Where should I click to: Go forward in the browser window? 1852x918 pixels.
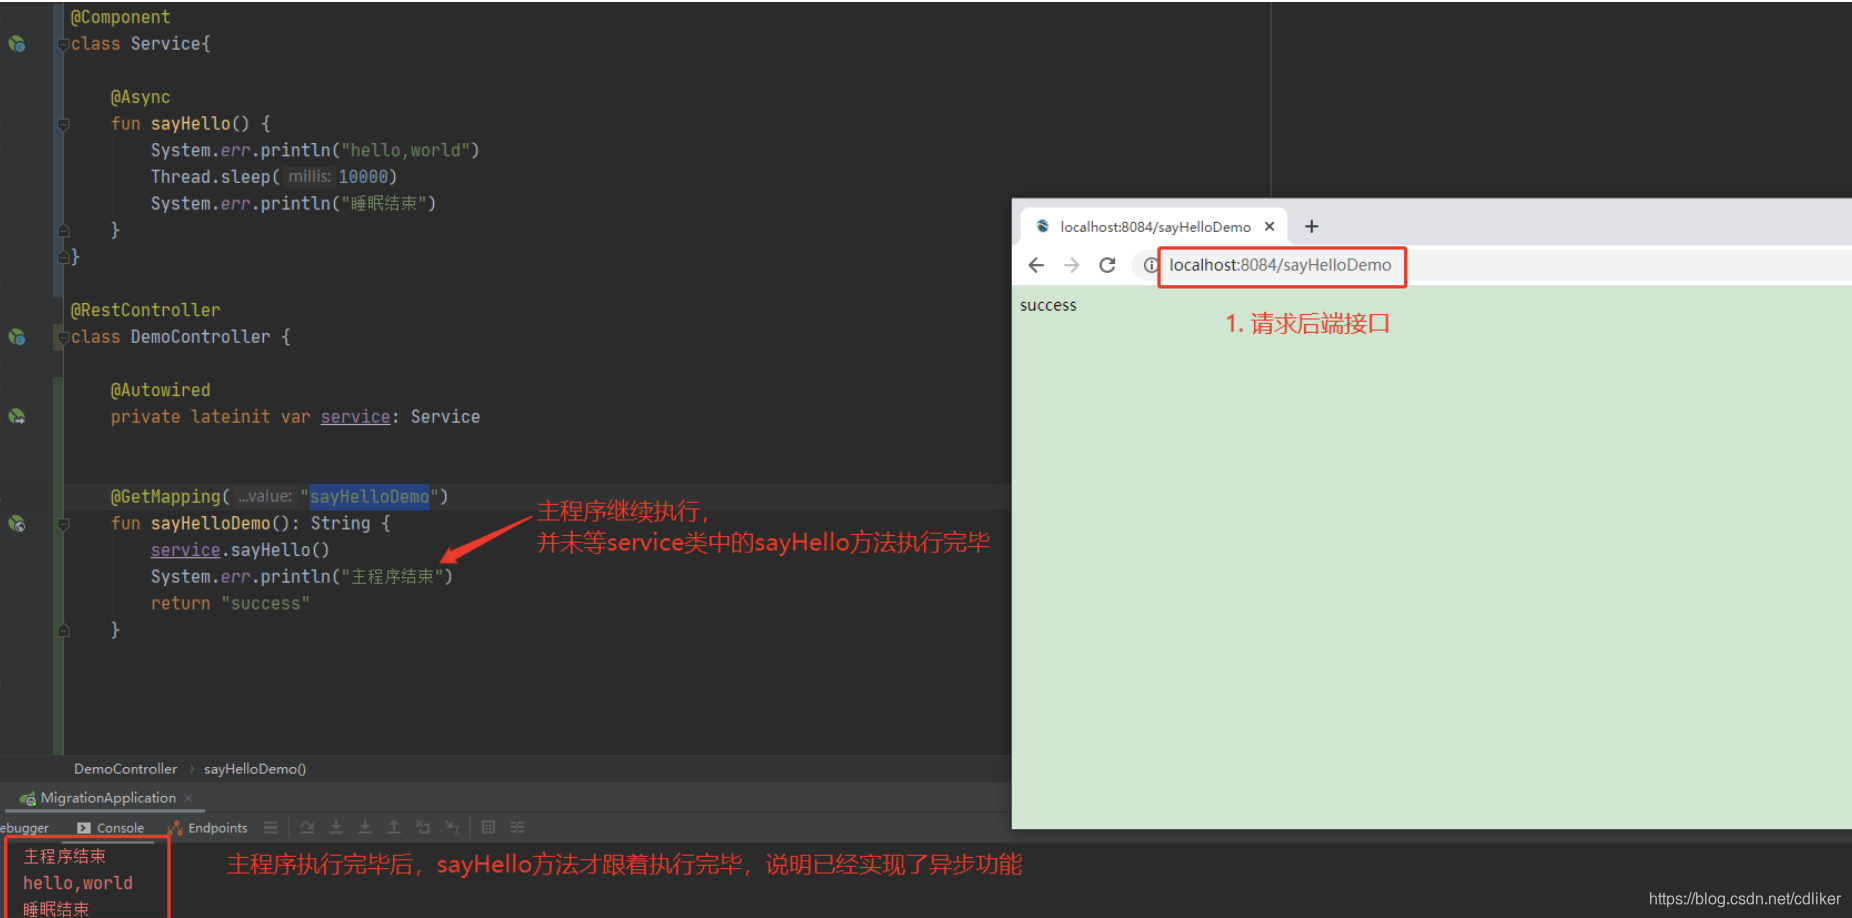[1072, 265]
